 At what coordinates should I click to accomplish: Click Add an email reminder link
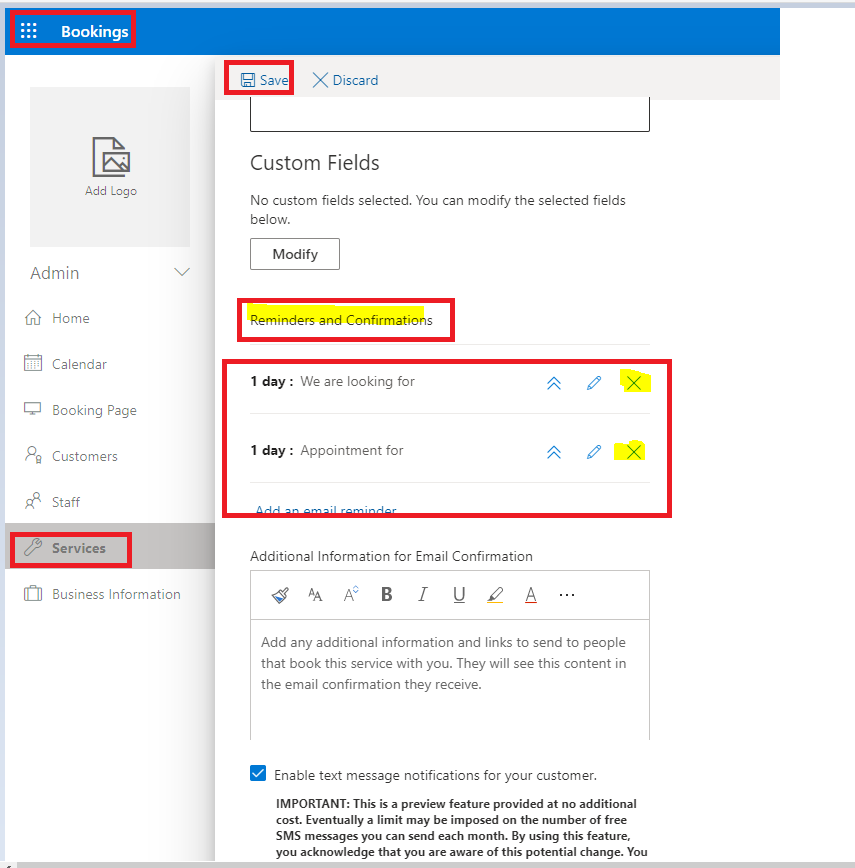pyautogui.click(x=326, y=510)
